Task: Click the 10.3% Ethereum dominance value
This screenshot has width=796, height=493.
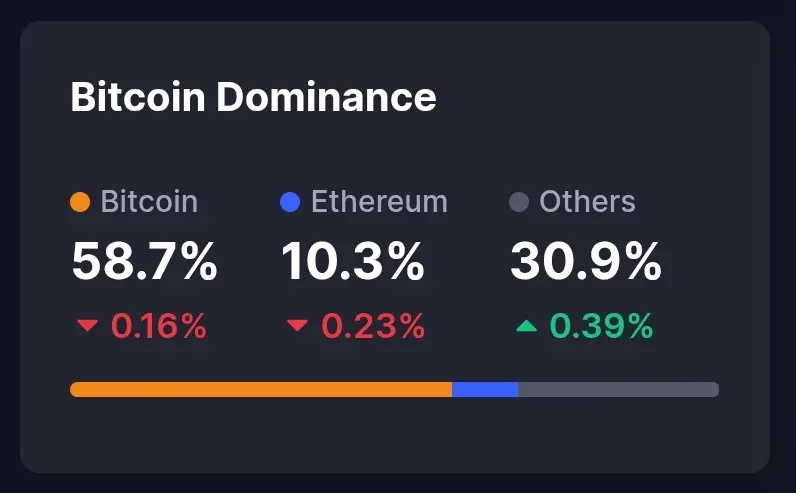Action: click(353, 262)
